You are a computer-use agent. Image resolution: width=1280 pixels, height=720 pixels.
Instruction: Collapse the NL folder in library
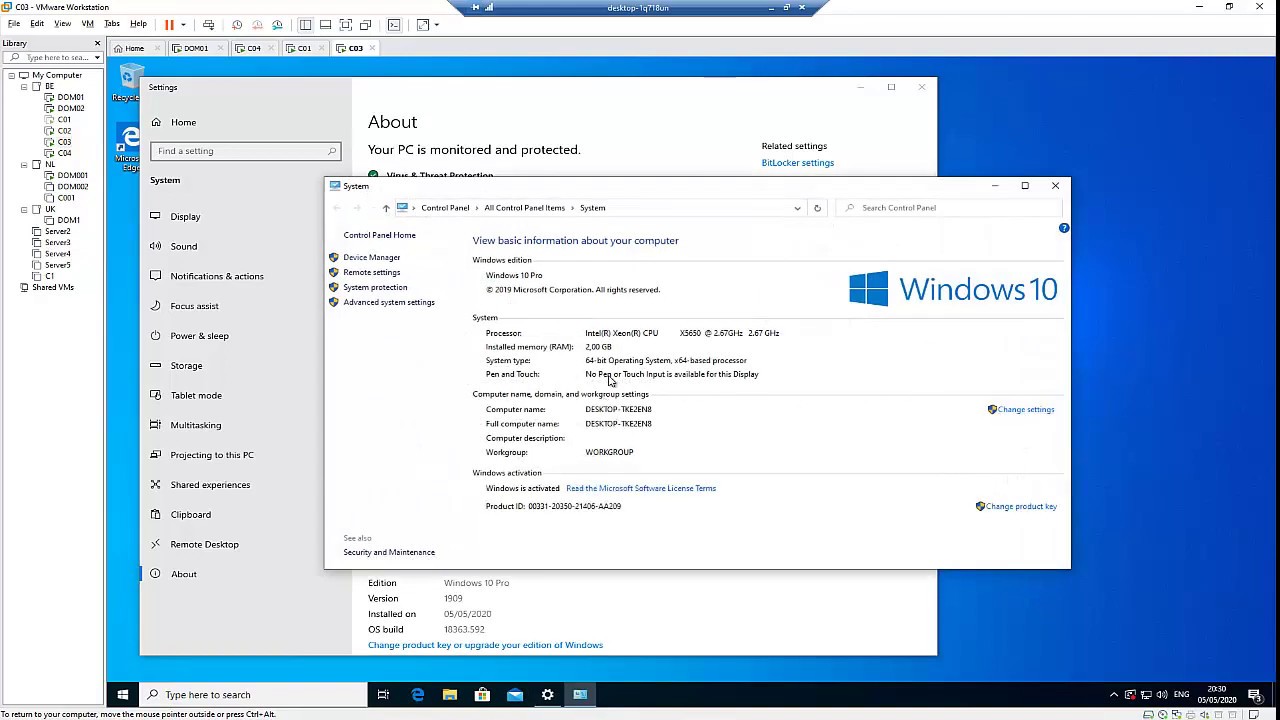(x=24, y=164)
